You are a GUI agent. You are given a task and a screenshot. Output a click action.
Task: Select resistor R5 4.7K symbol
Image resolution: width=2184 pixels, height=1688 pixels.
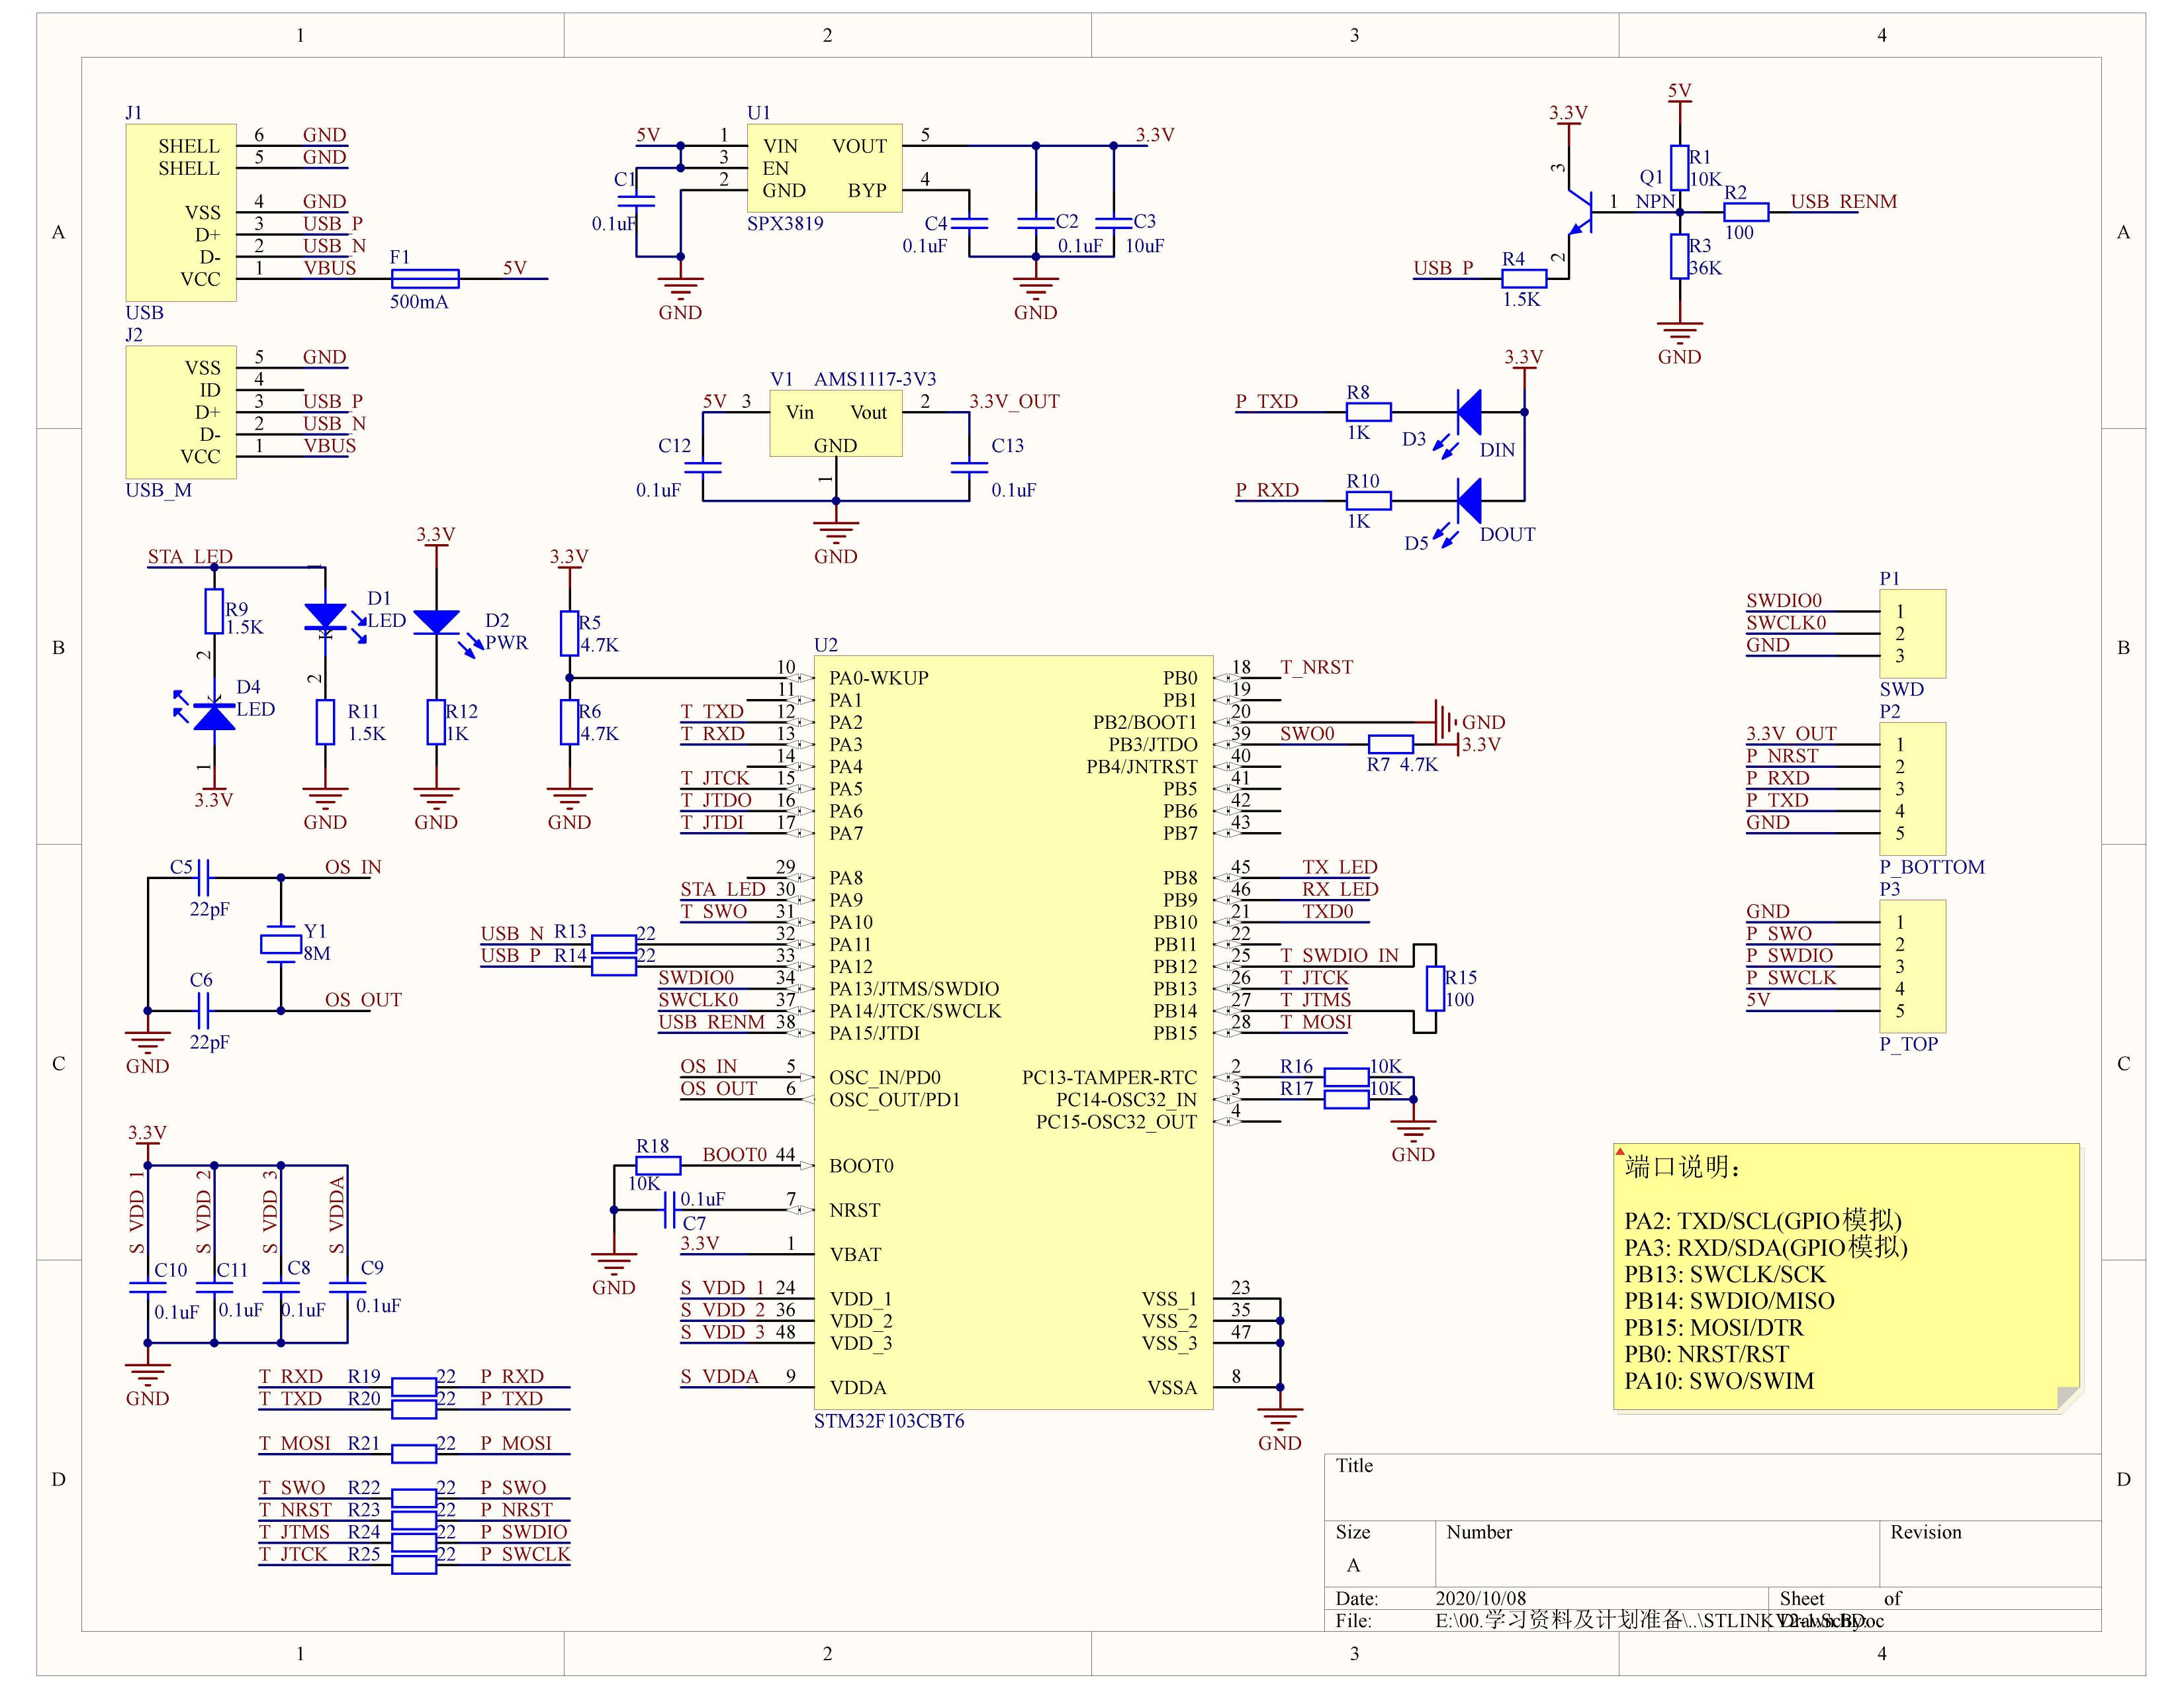(569, 633)
